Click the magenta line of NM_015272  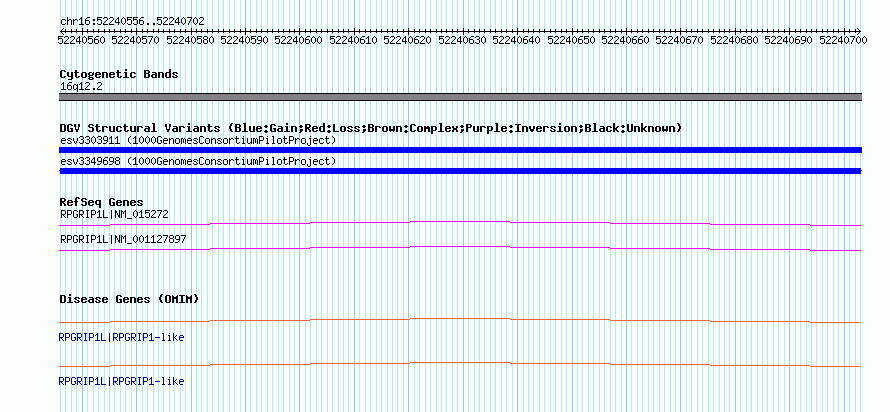[x=460, y=223]
